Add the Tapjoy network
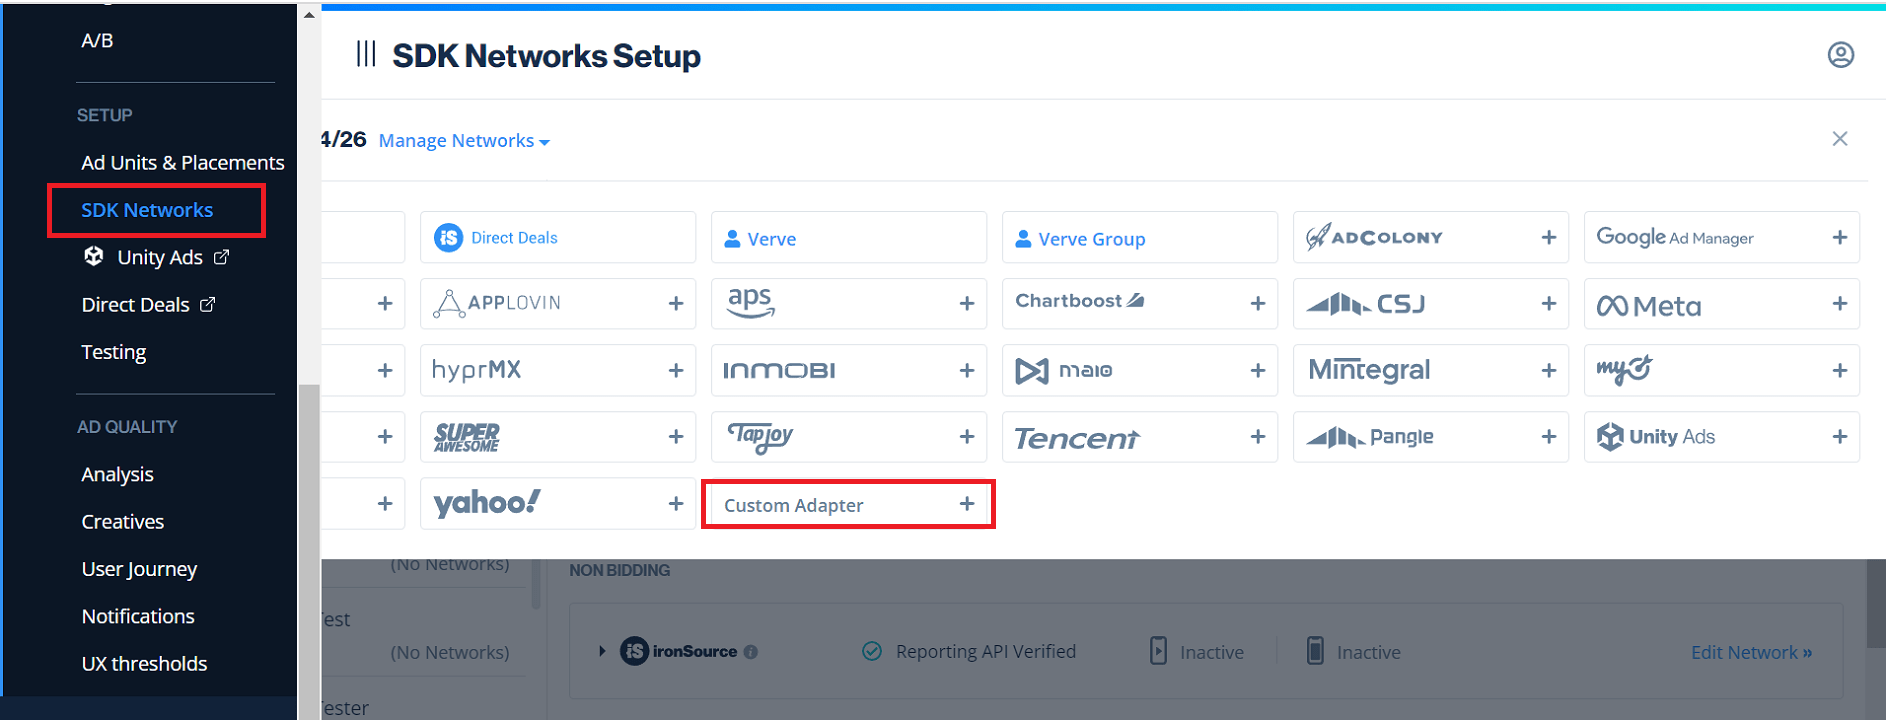The height and width of the screenshot is (720, 1886). click(966, 436)
